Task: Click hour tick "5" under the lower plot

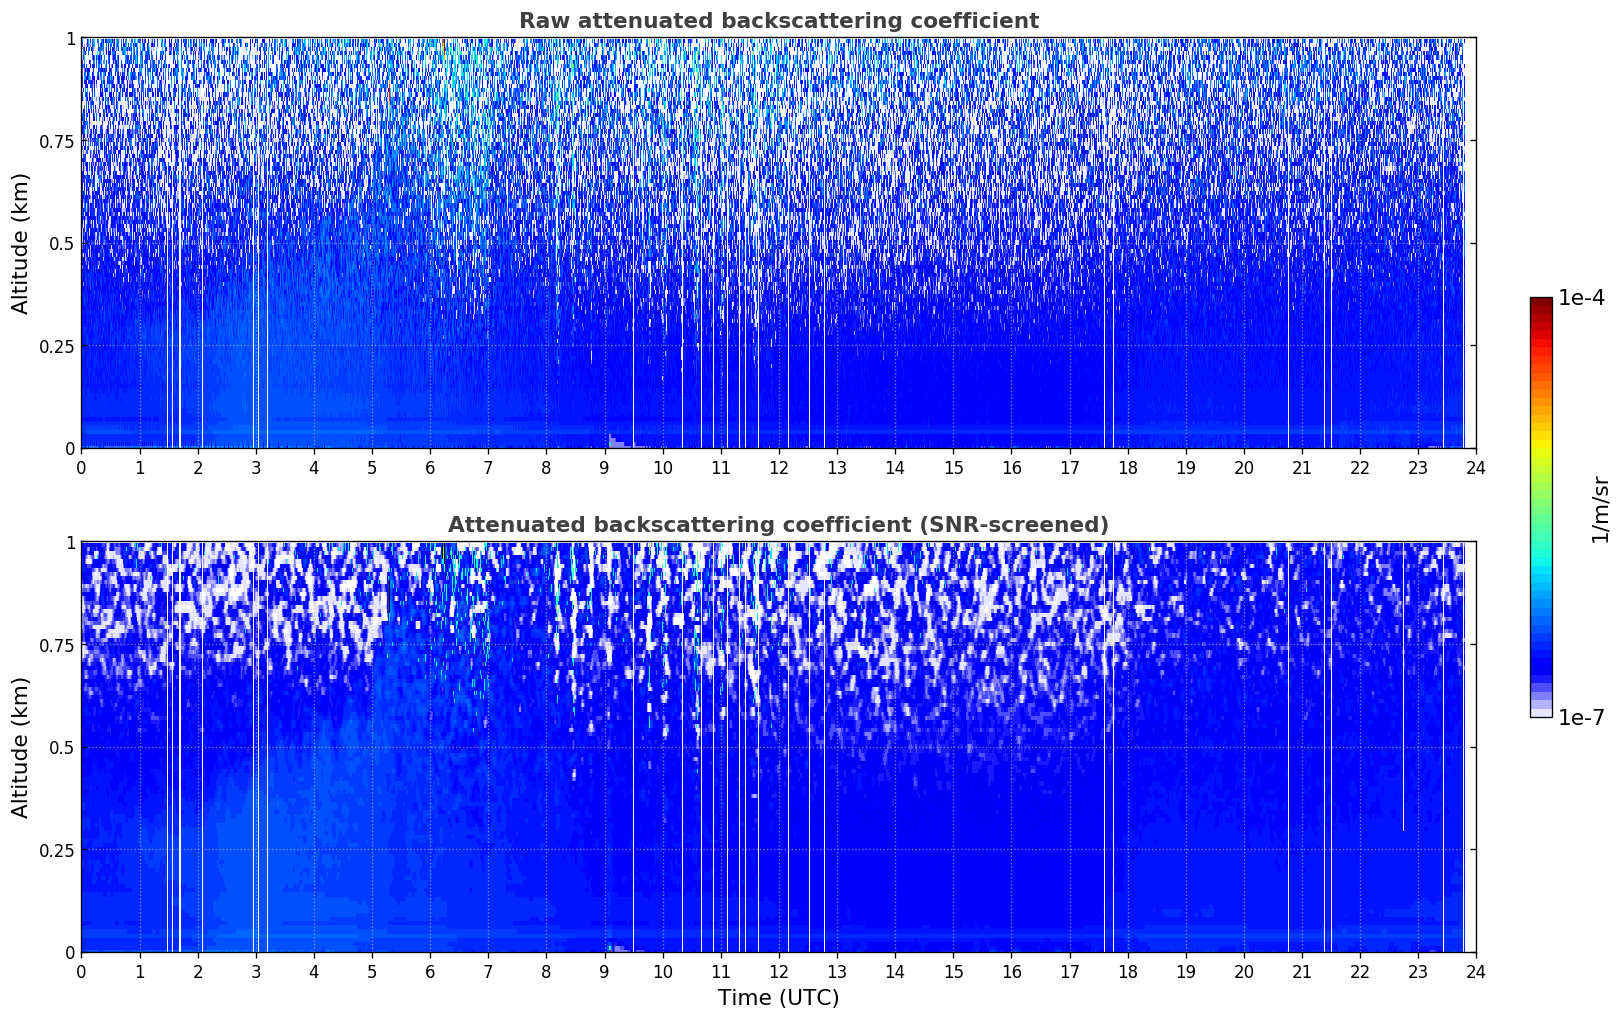Action: pos(372,971)
